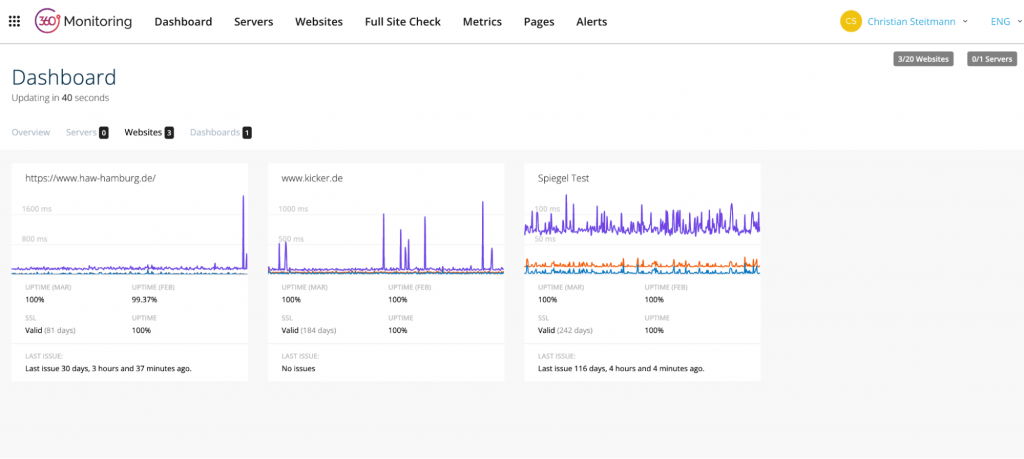Click SSL Valid (184 days) text
The height and width of the screenshot is (459, 1024).
309,330
